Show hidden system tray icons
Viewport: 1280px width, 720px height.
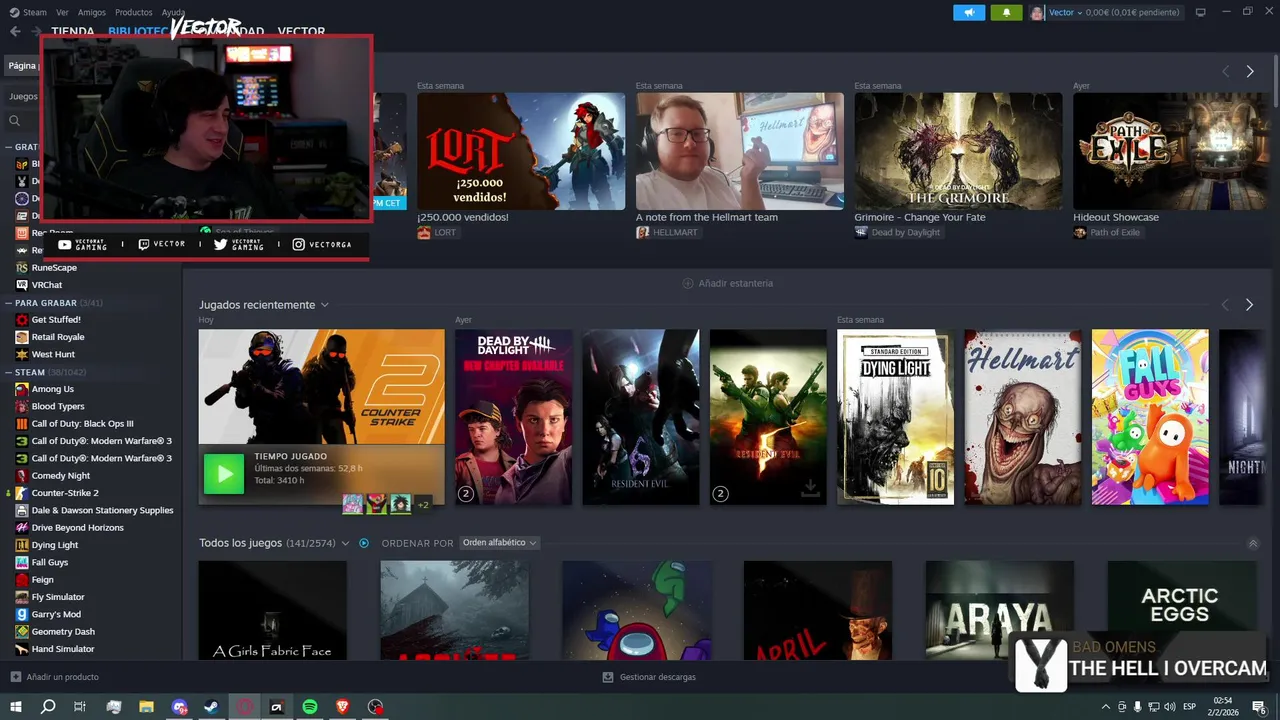click(x=1105, y=707)
